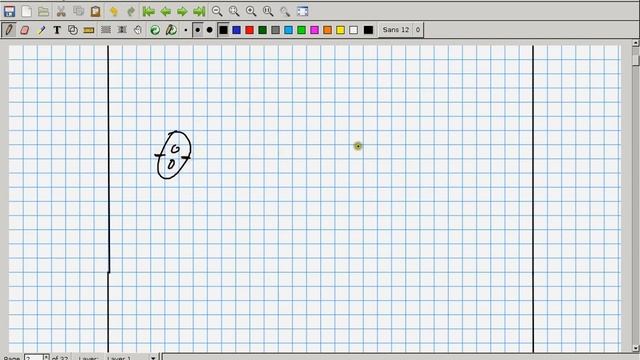Pick the light green color swatch
Image resolution: width=640 pixels, height=360 pixels.
pos(302,30)
